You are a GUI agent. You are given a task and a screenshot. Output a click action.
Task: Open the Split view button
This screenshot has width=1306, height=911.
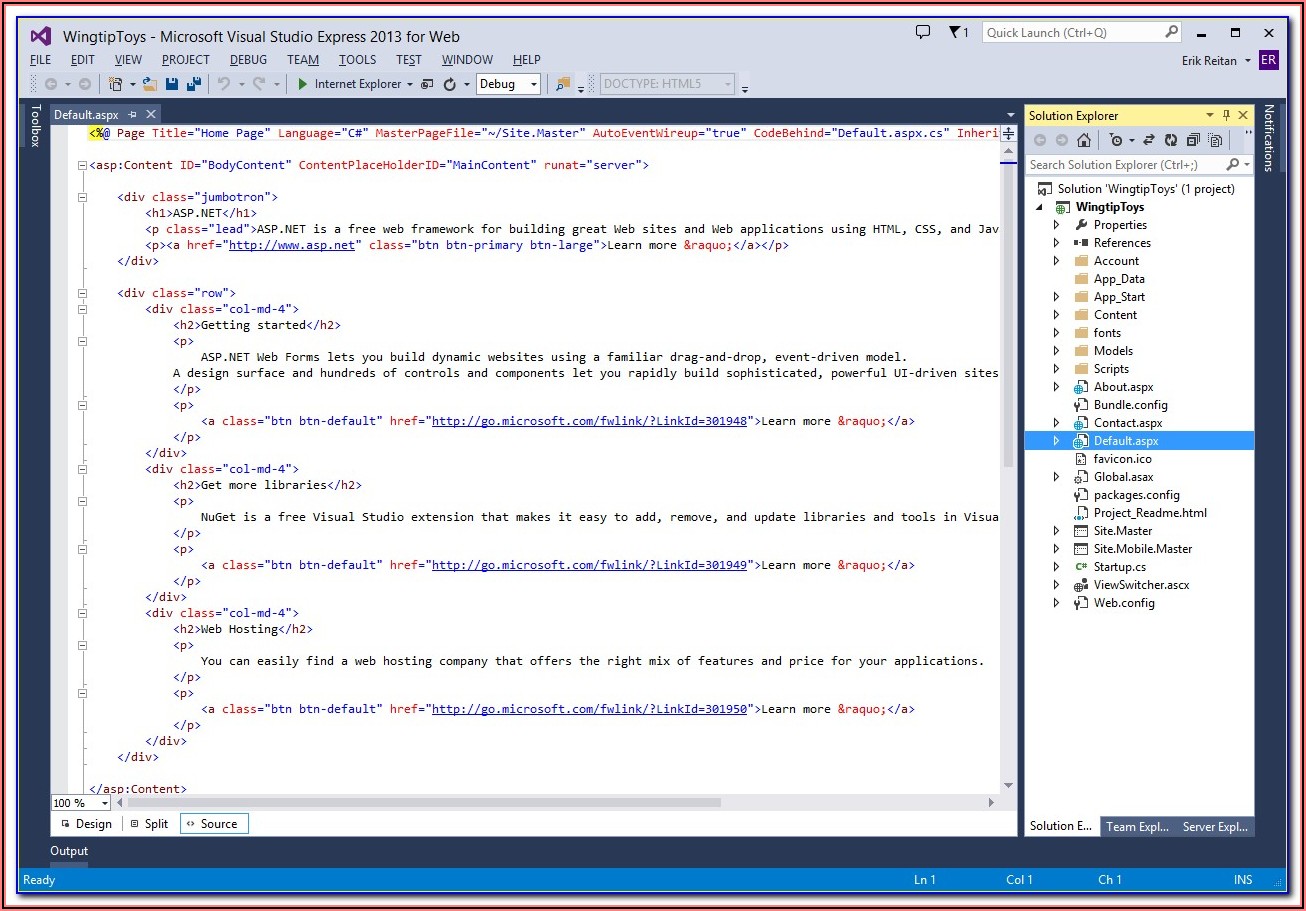pos(149,824)
